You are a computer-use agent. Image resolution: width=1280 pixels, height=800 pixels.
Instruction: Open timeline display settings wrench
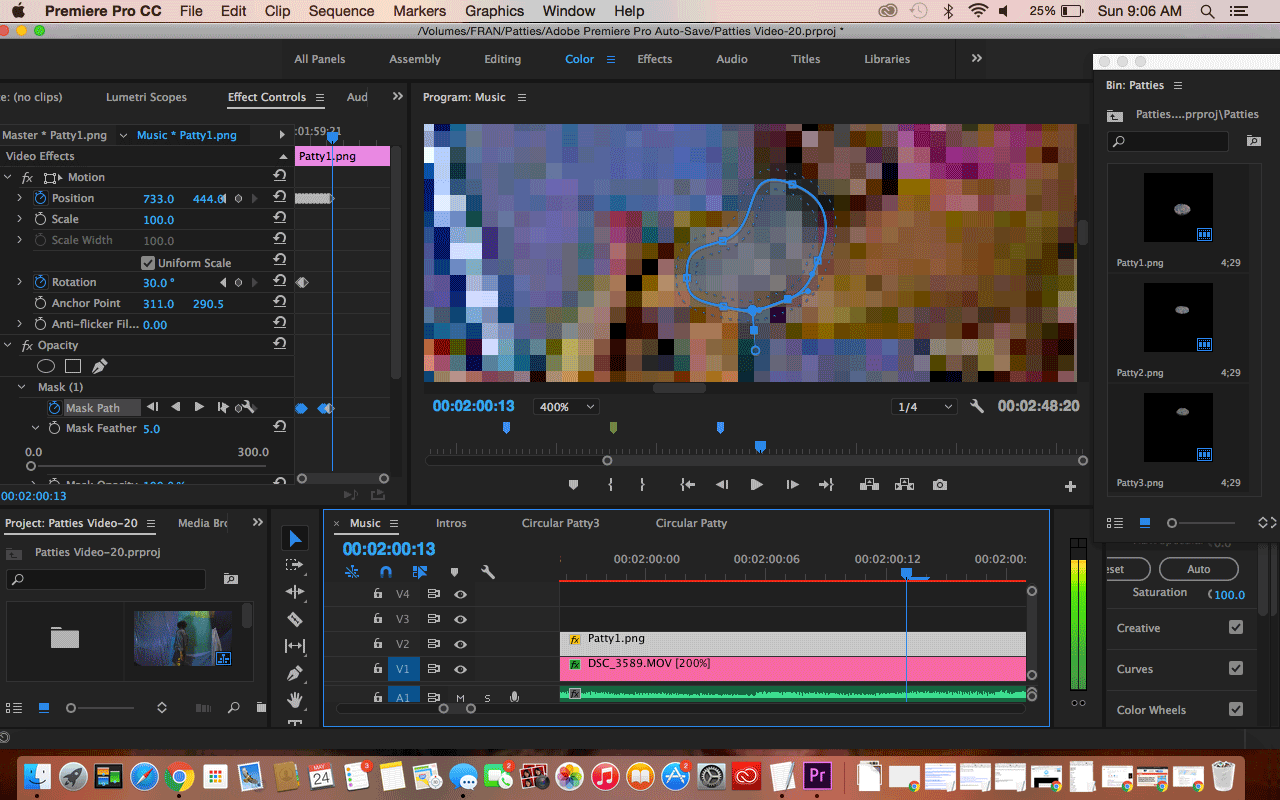point(488,572)
